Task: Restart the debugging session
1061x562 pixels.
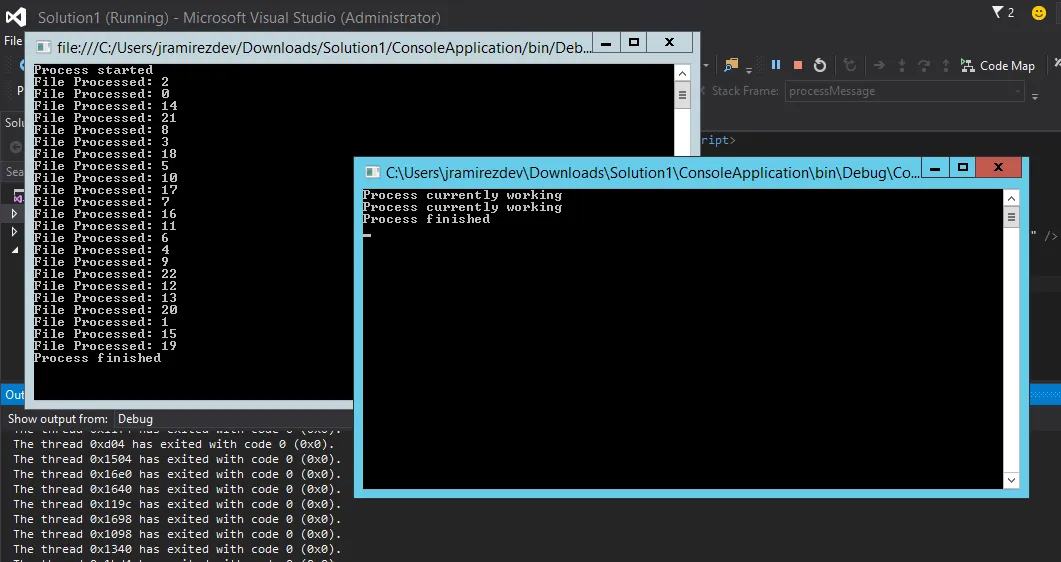Action: pos(819,65)
